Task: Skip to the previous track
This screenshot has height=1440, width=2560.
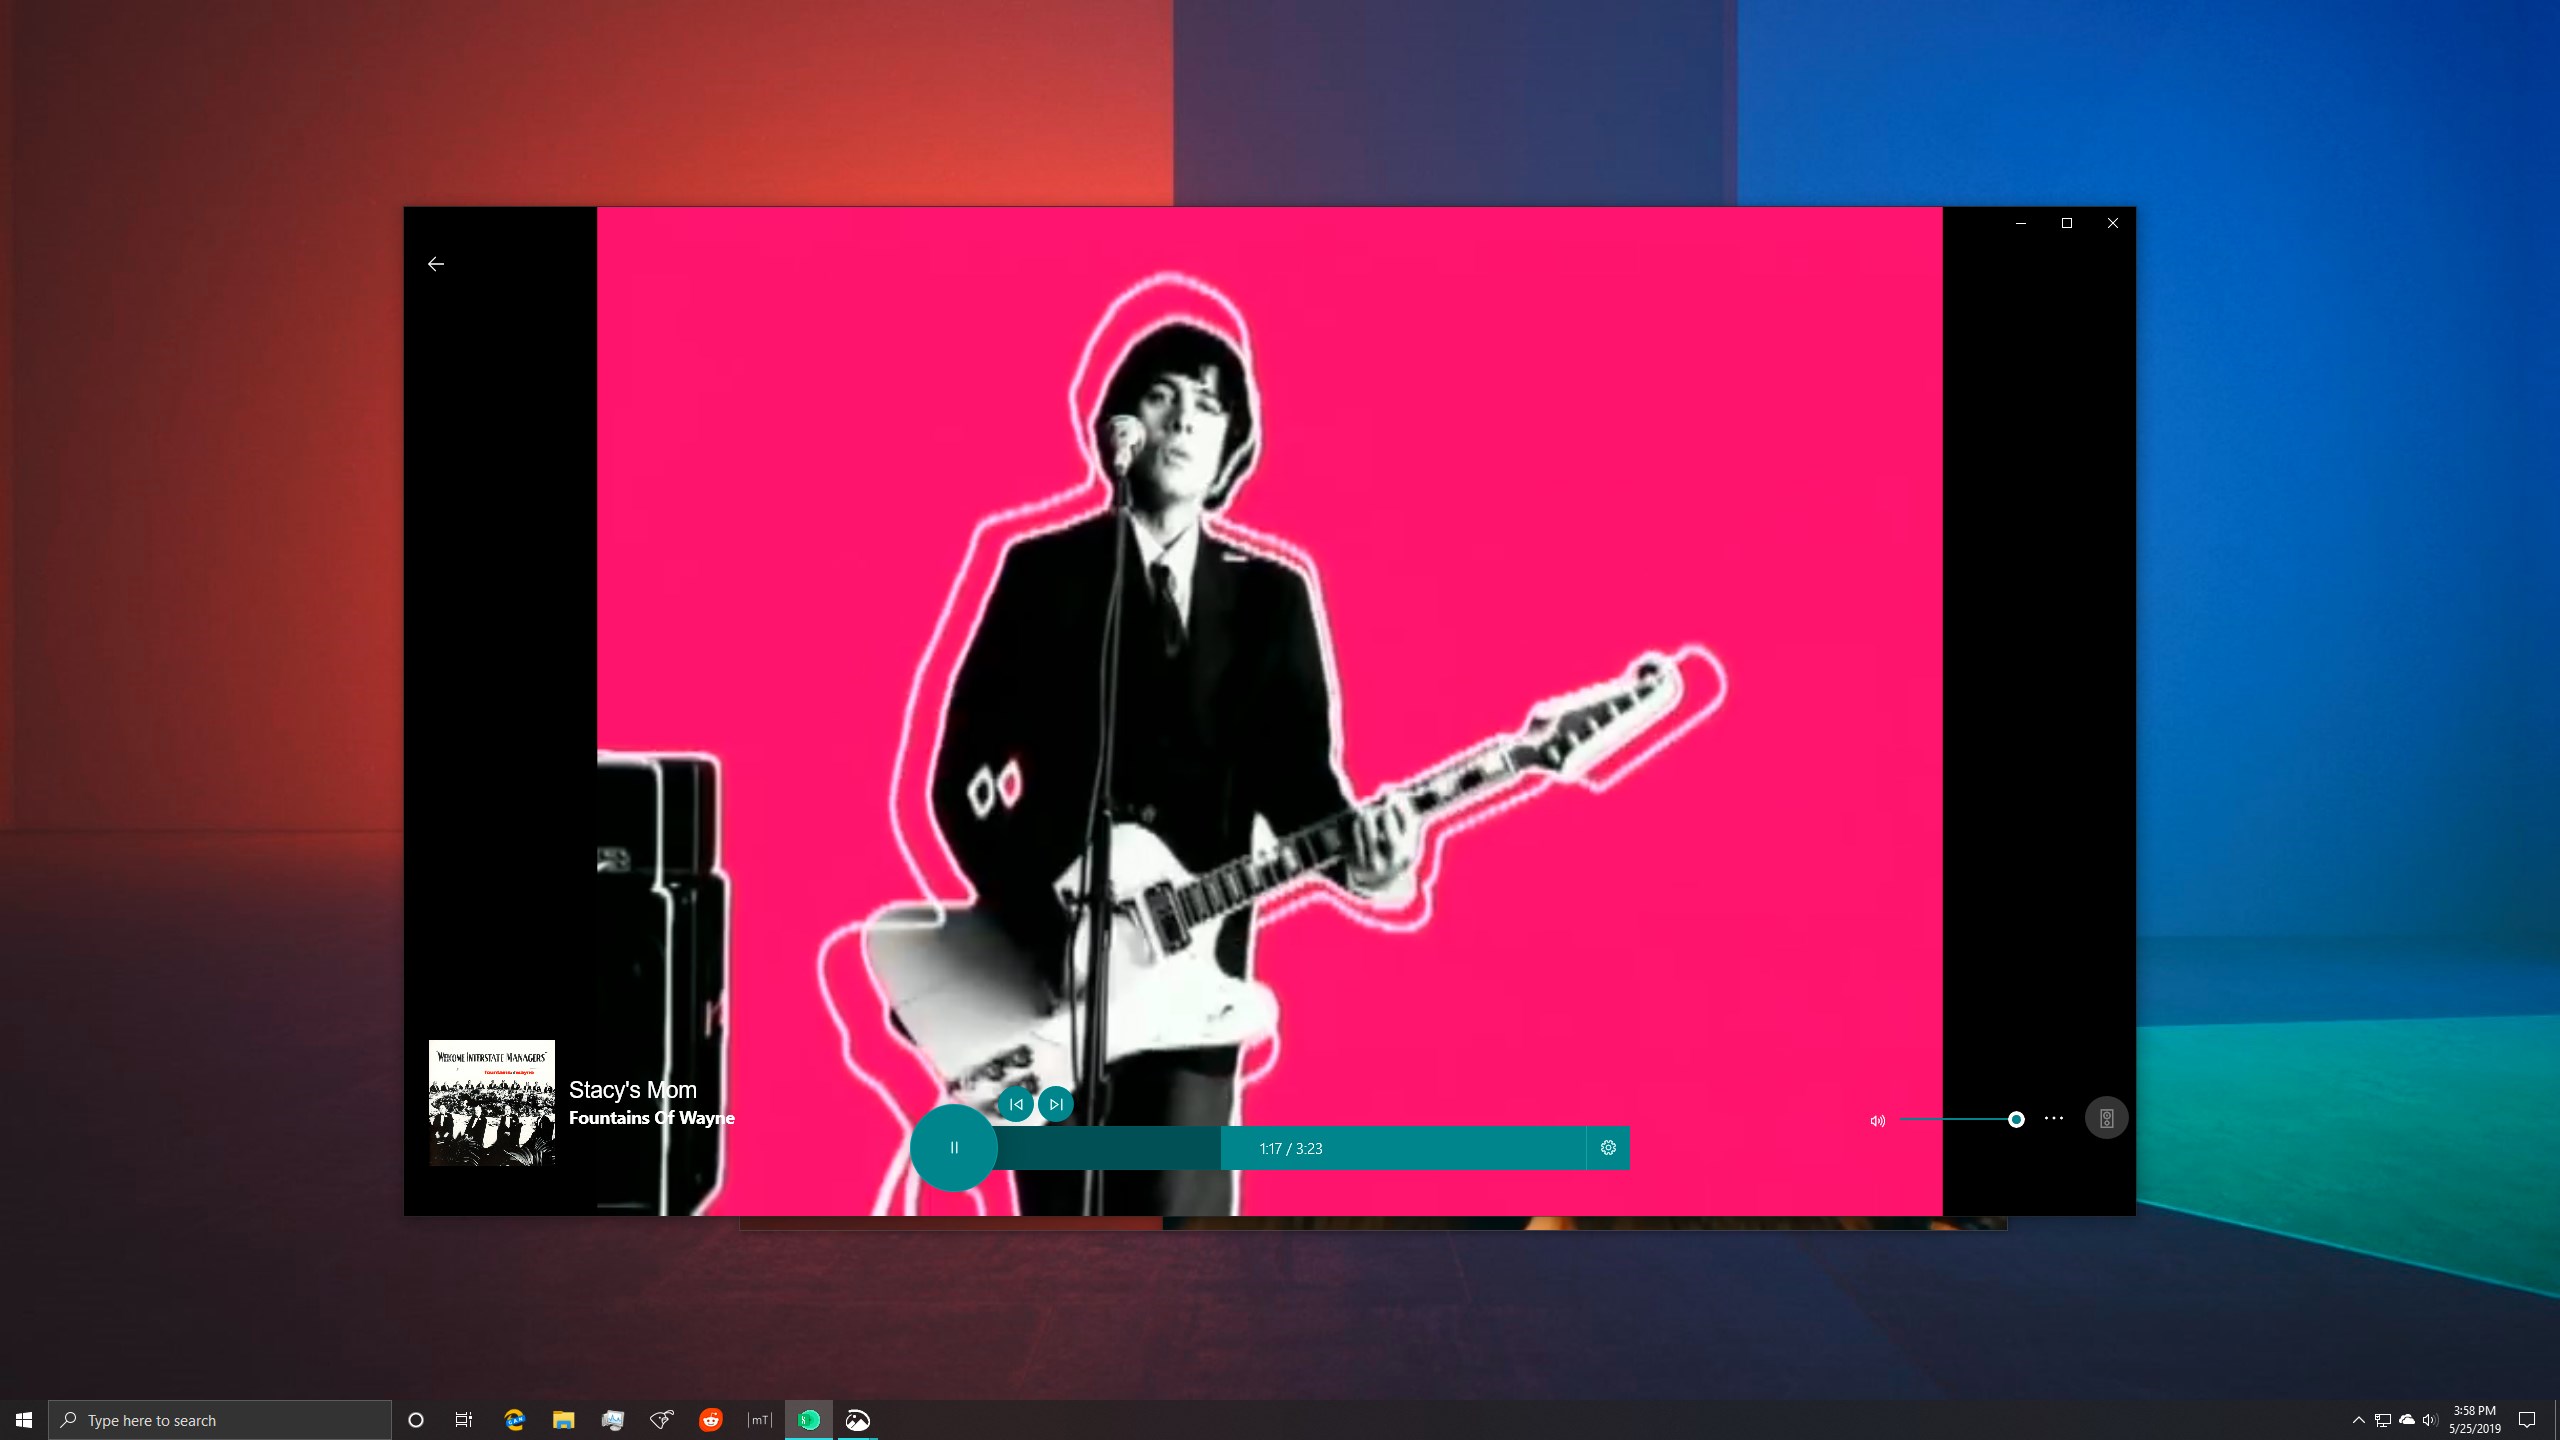Action: pyautogui.click(x=1016, y=1104)
